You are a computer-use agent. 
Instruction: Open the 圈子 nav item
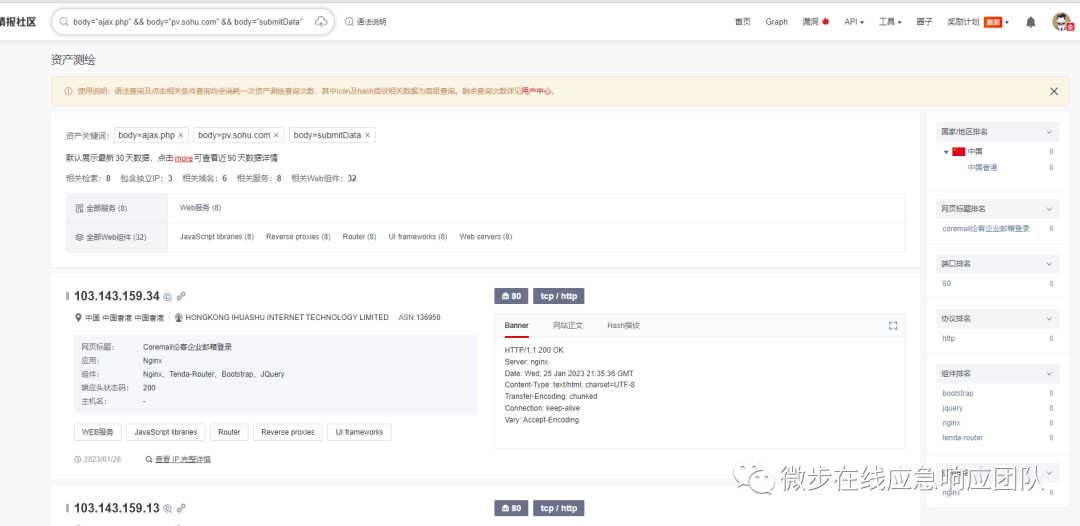[924, 22]
